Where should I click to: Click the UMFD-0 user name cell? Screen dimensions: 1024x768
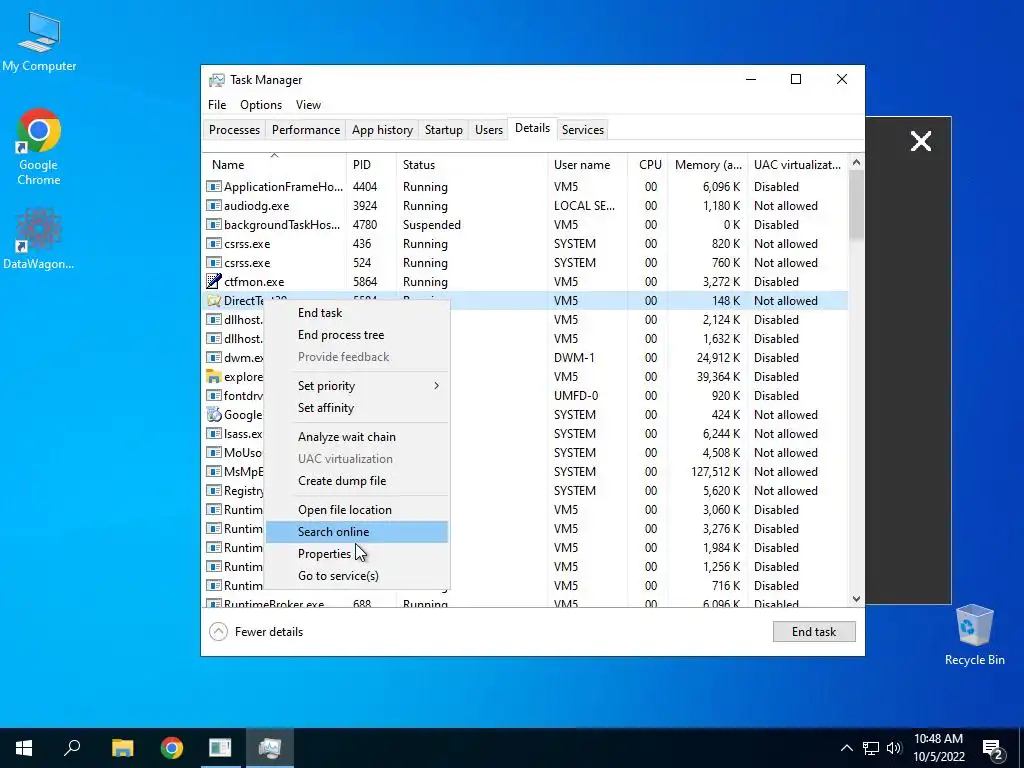coord(575,396)
